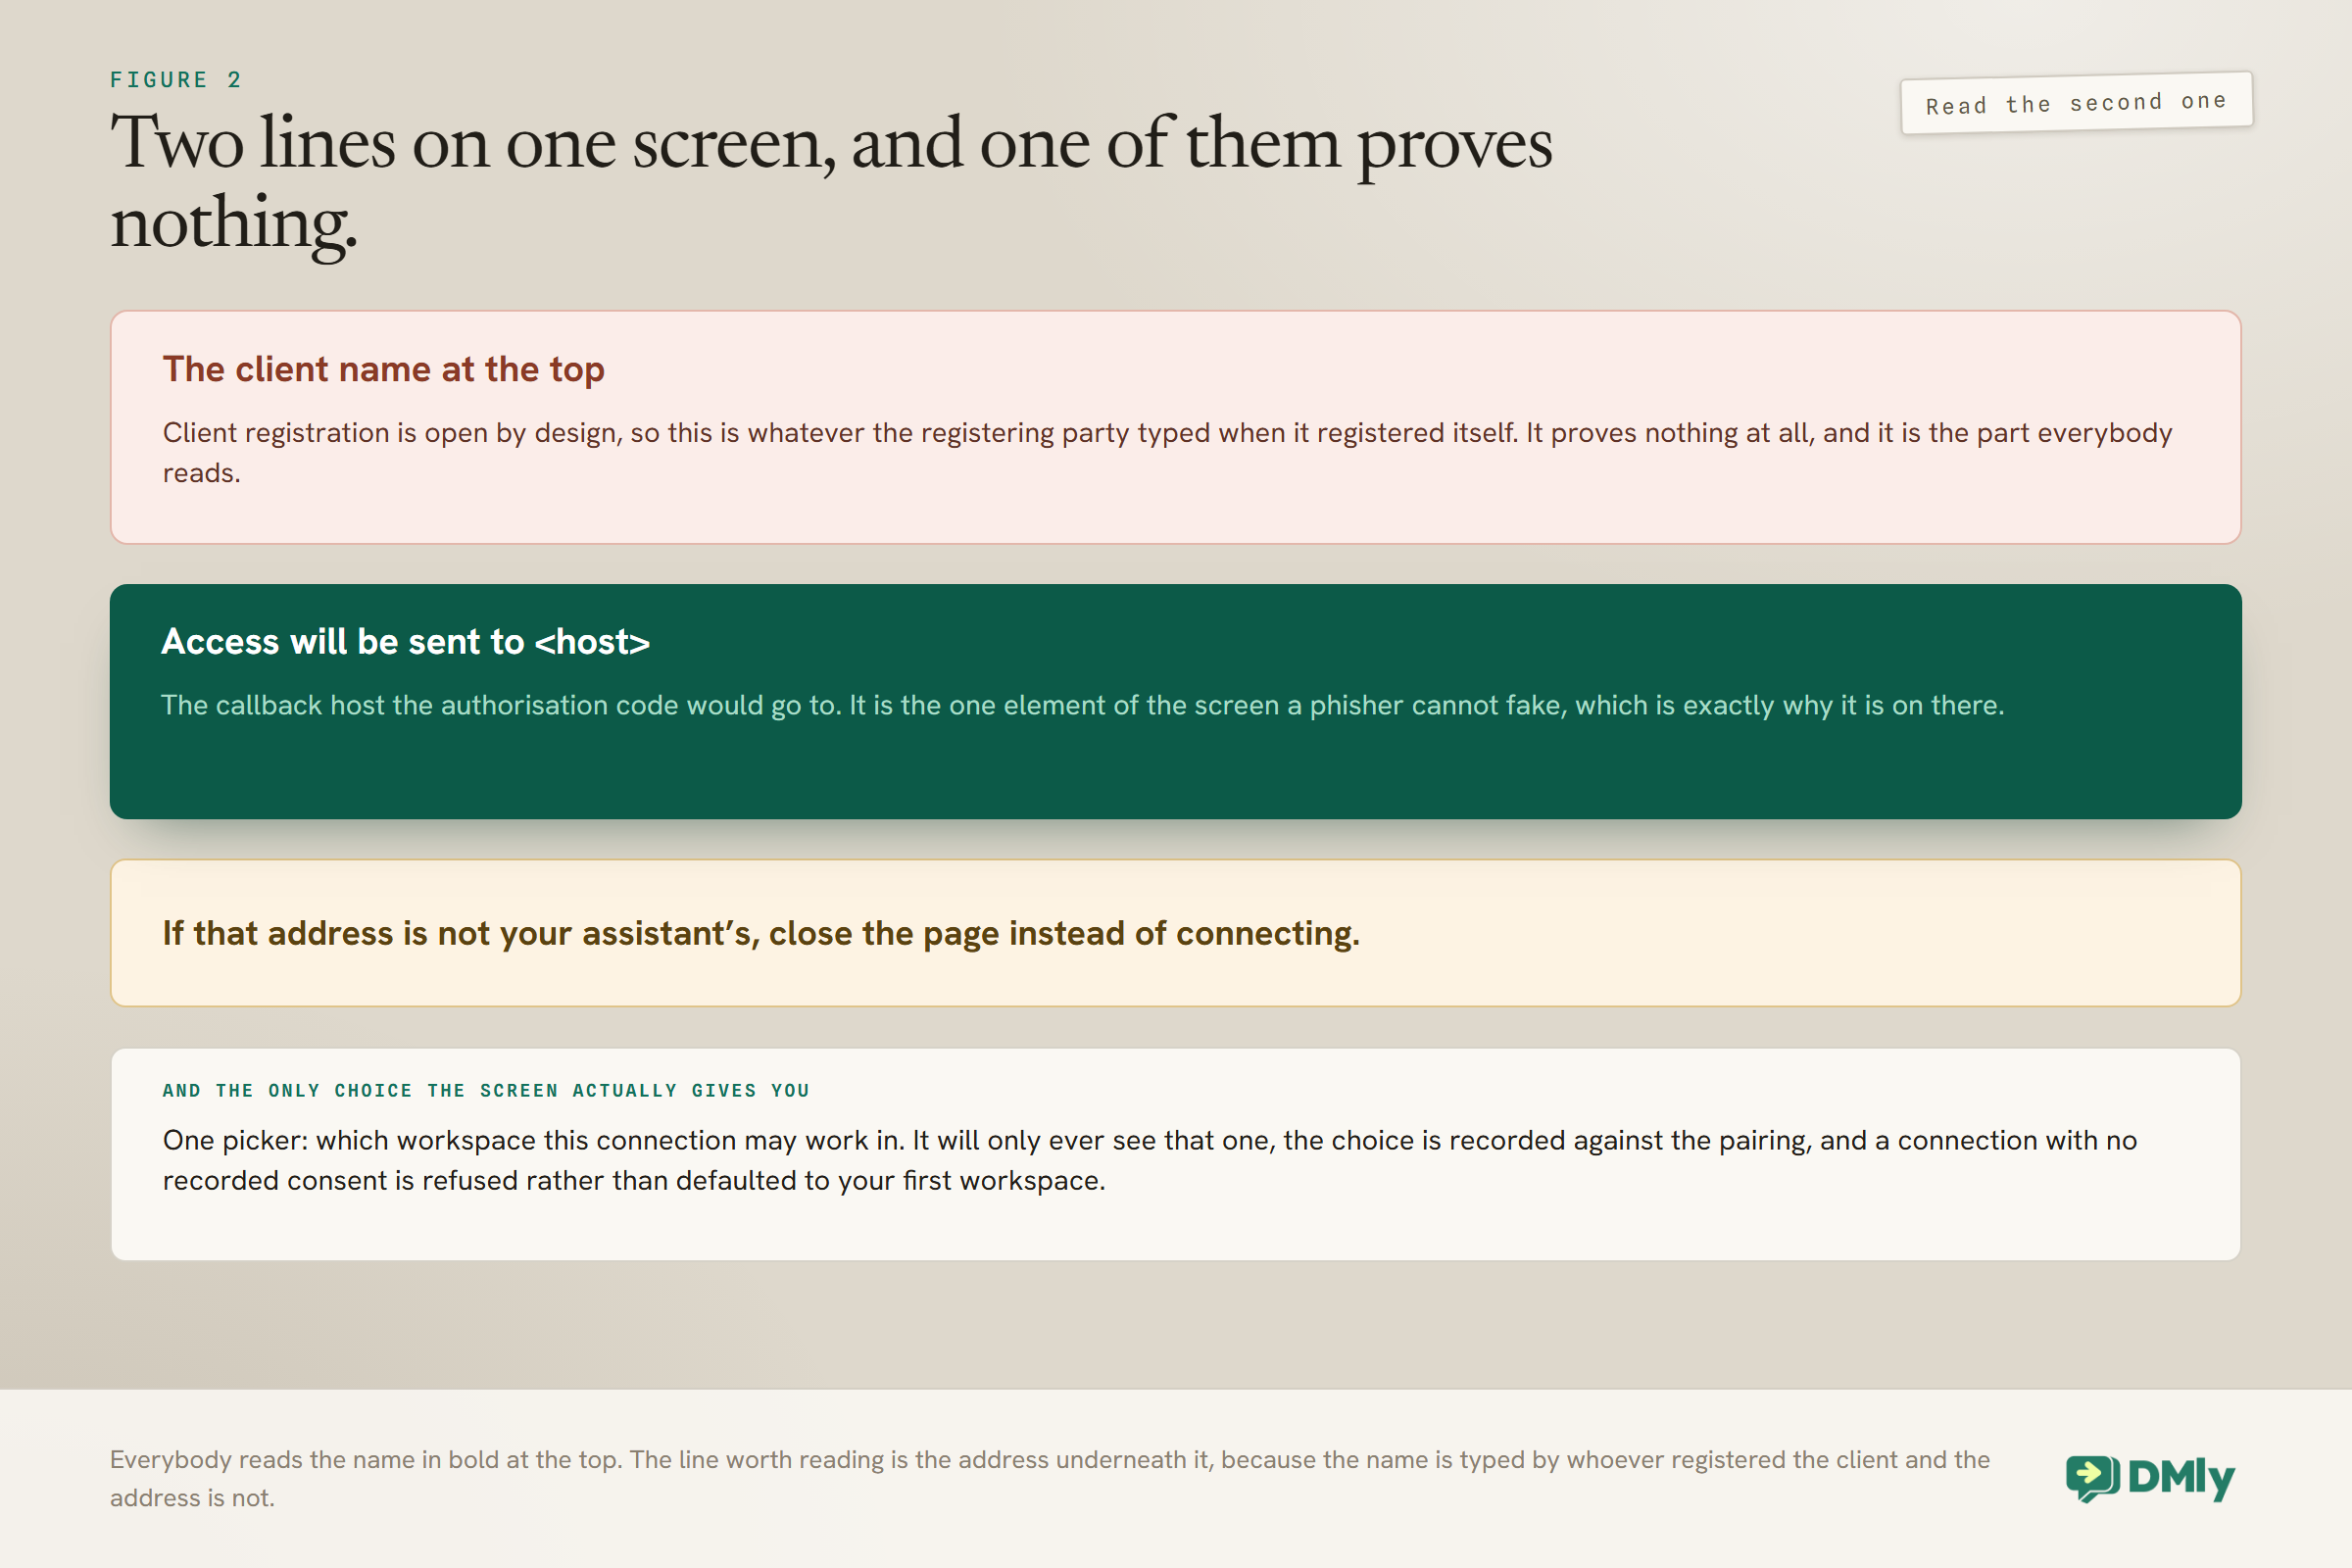Click the DMly wordmark text
The height and width of the screenshot is (1568, 2352).
click(2181, 1479)
